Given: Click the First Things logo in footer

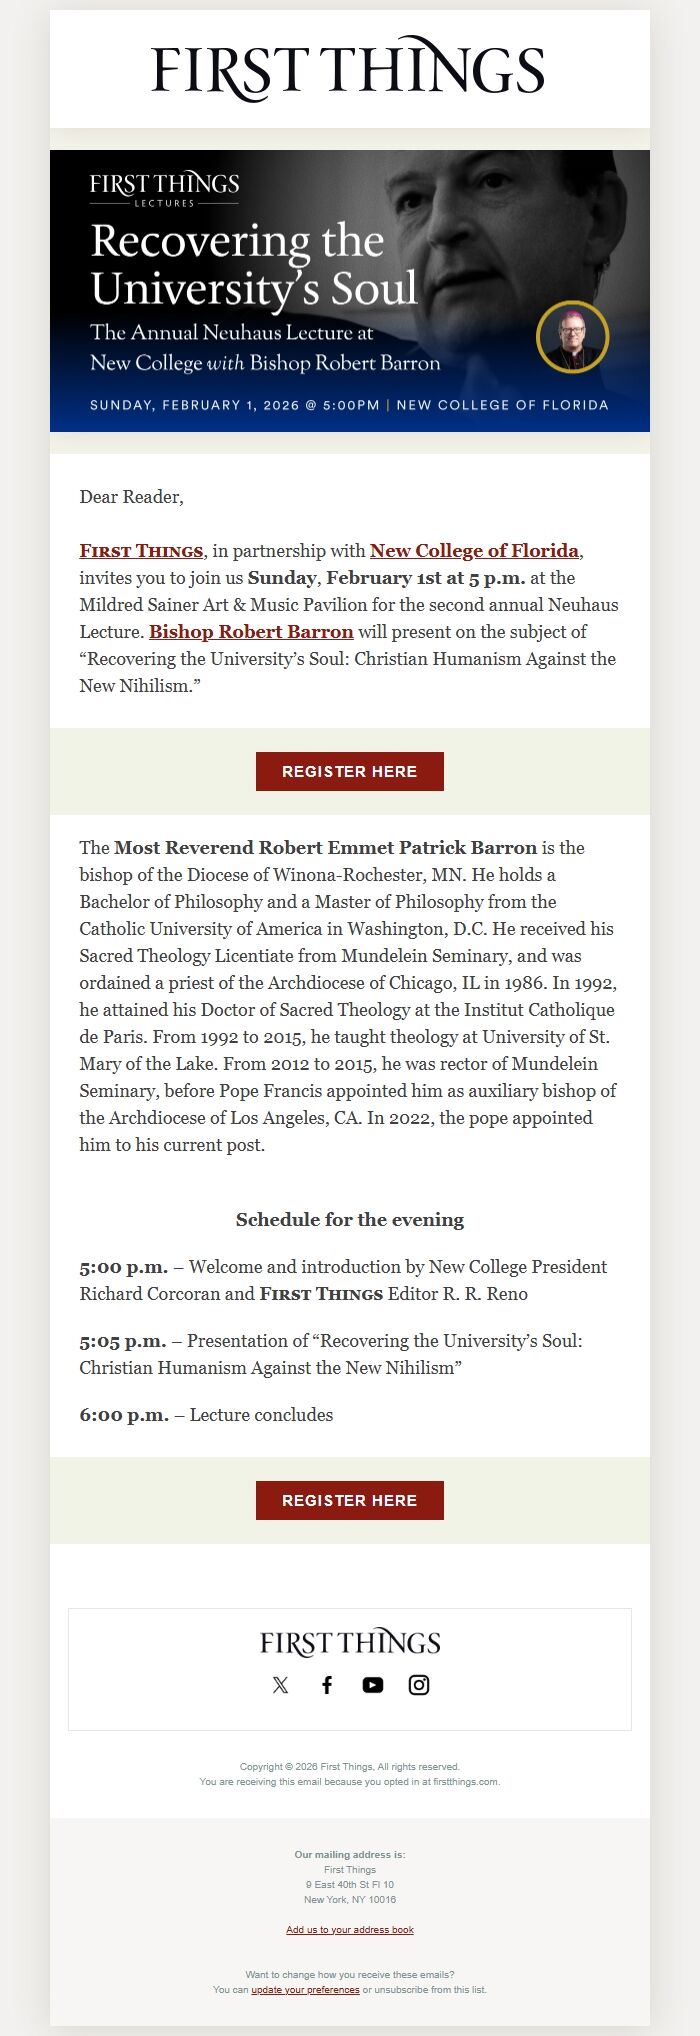Looking at the screenshot, I should point(350,1643).
